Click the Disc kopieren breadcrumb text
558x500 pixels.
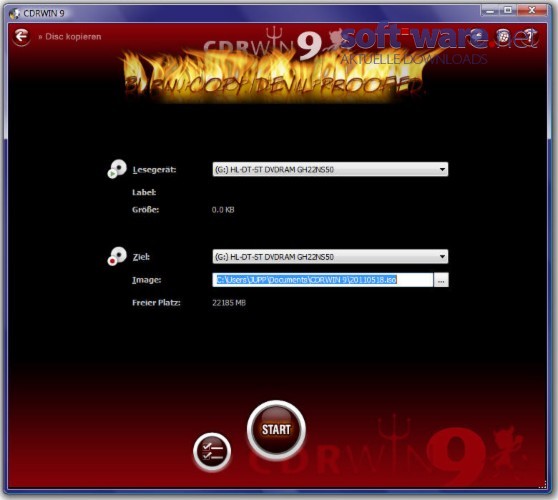point(73,37)
